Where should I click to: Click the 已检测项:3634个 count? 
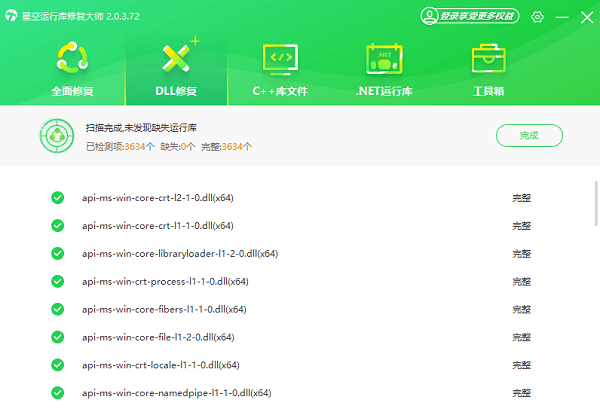[x=121, y=147]
